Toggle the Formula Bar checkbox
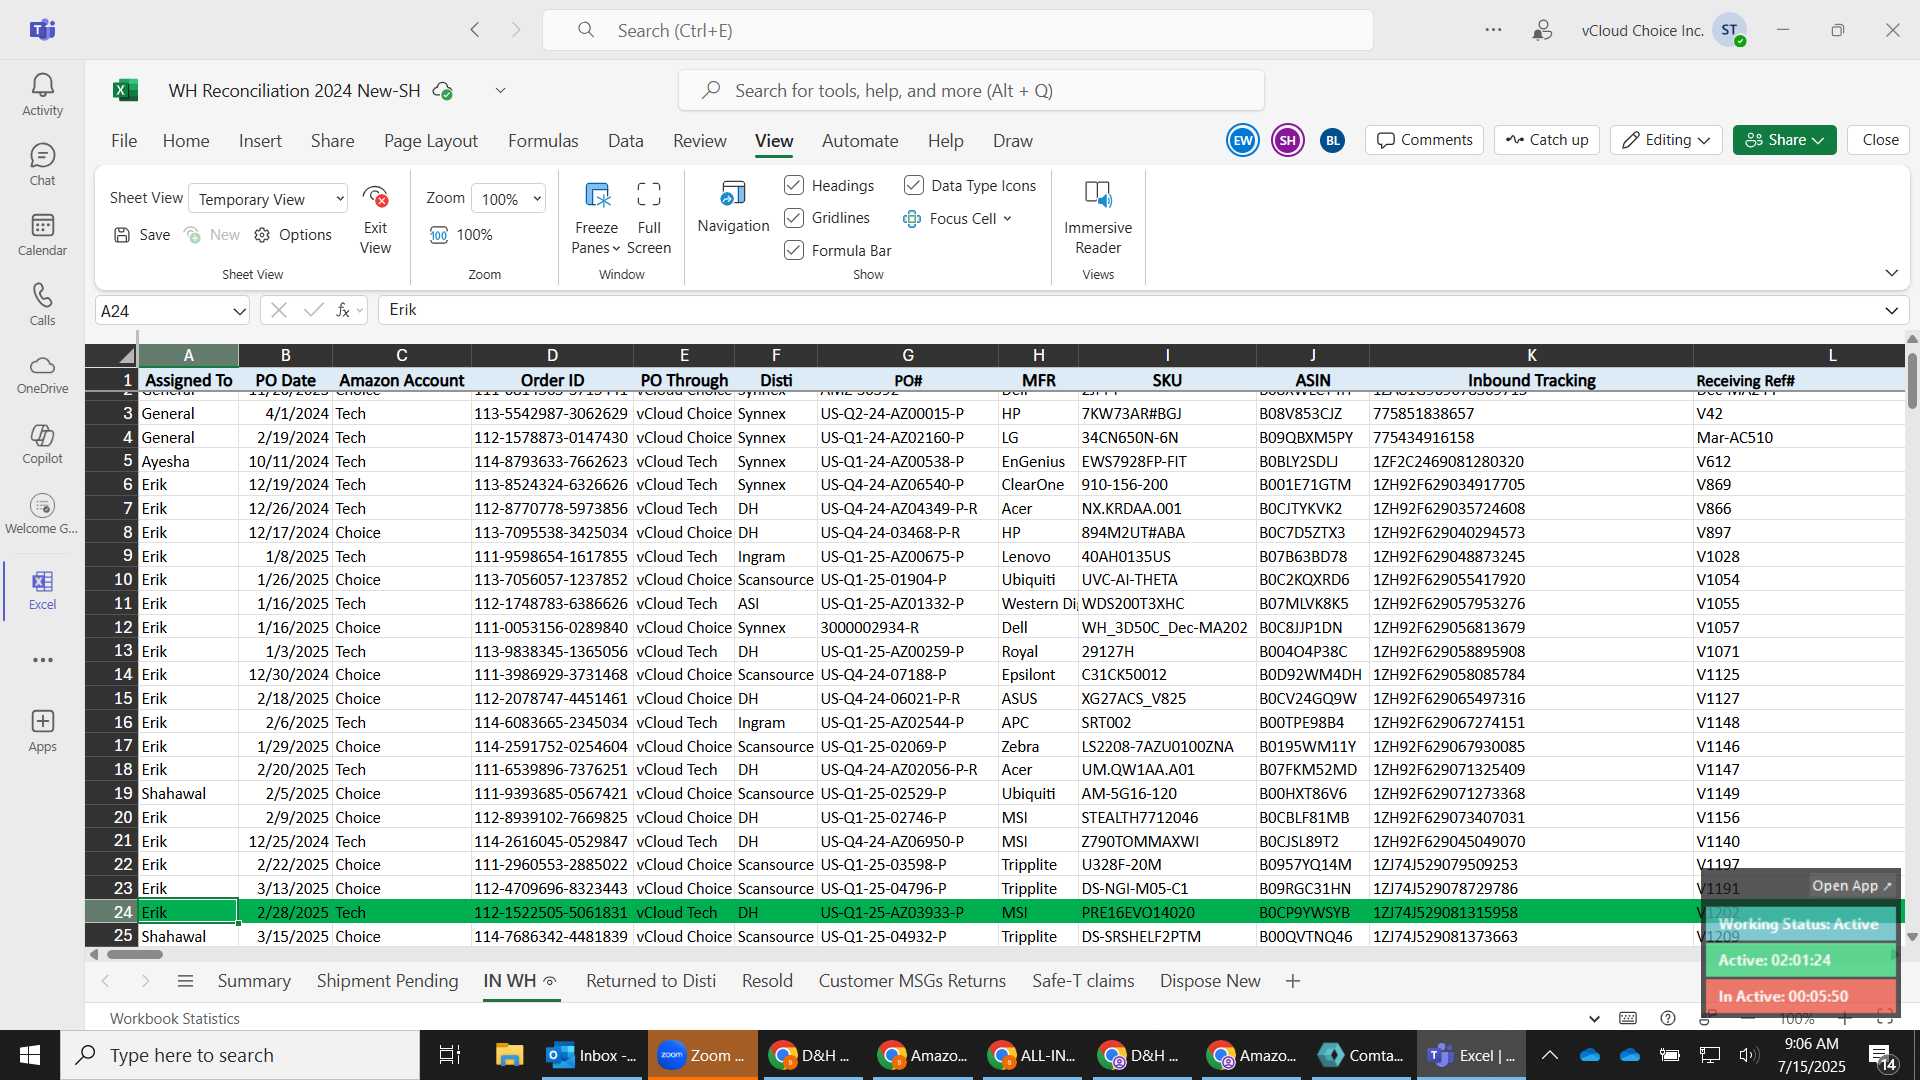 [794, 250]
